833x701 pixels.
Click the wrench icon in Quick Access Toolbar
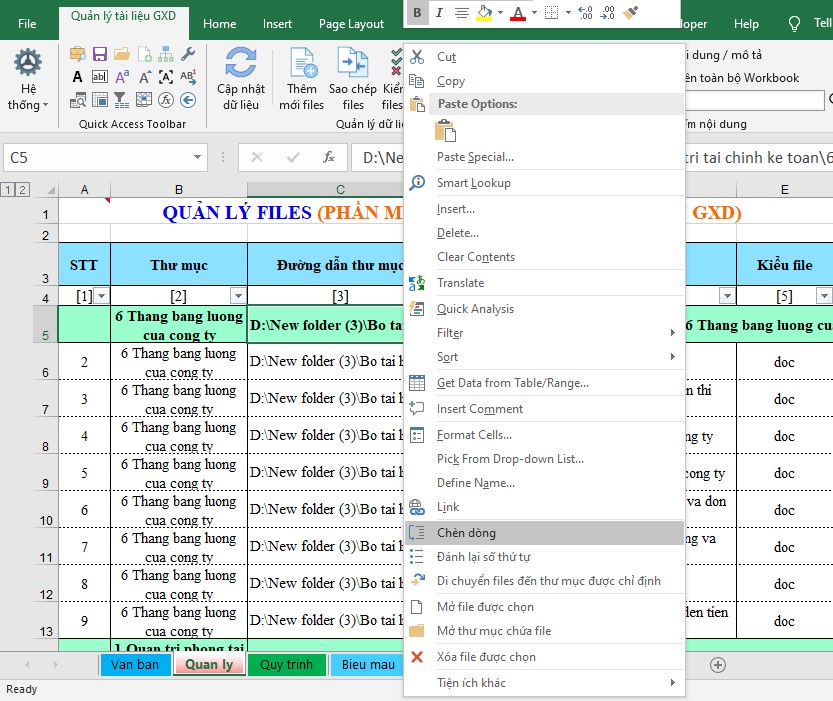(x=187, y=53)
